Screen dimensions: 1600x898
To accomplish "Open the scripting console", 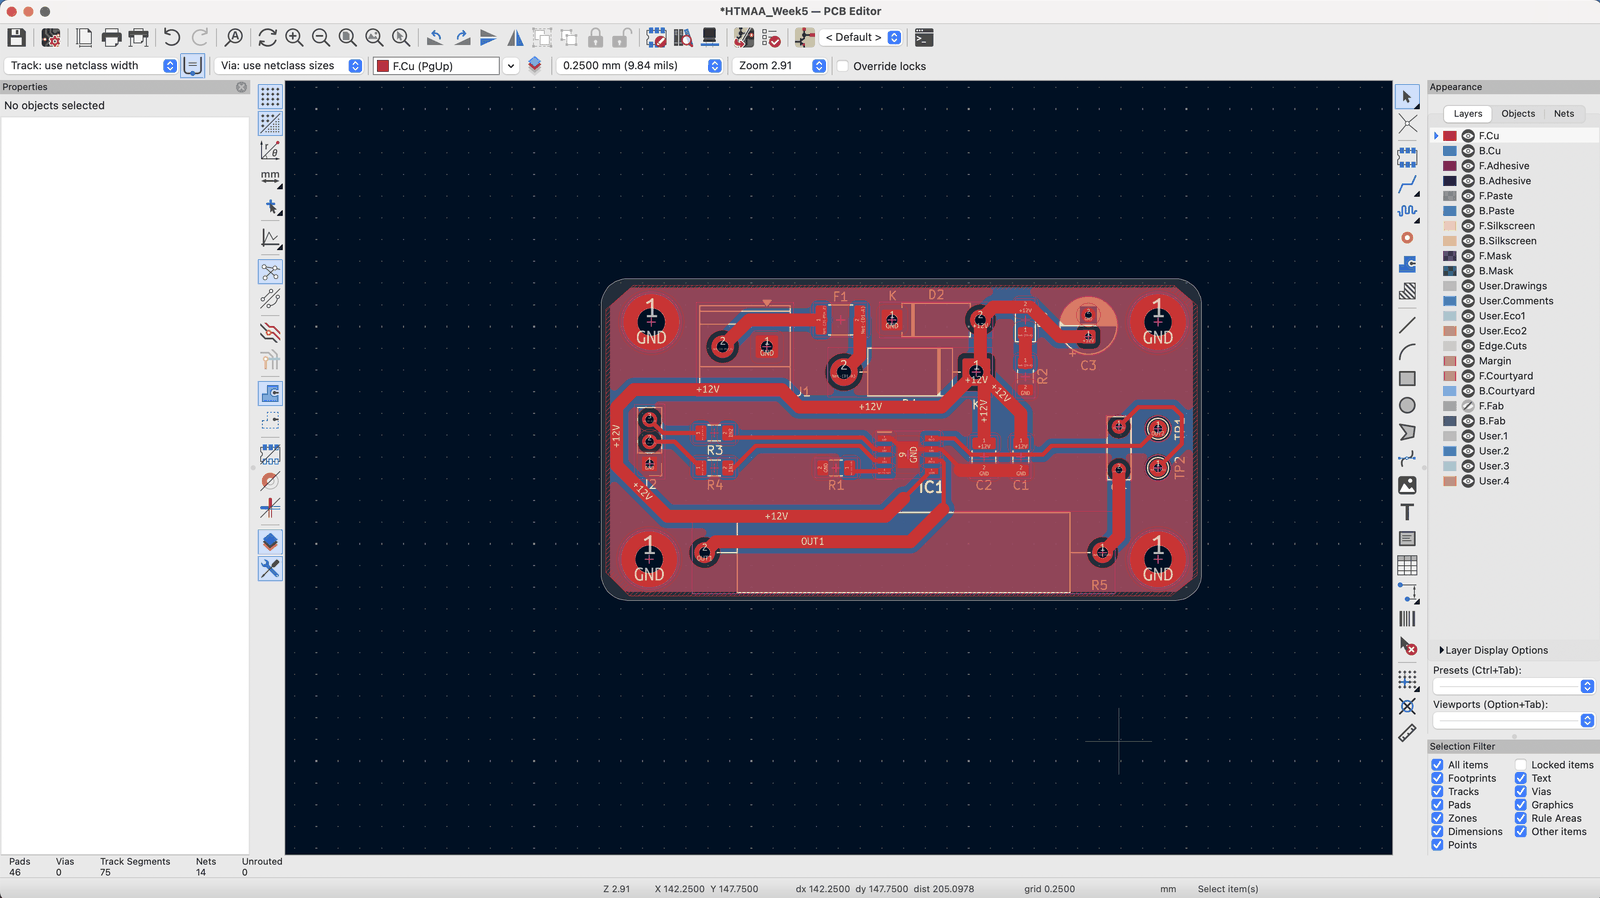I will (924, 38).
